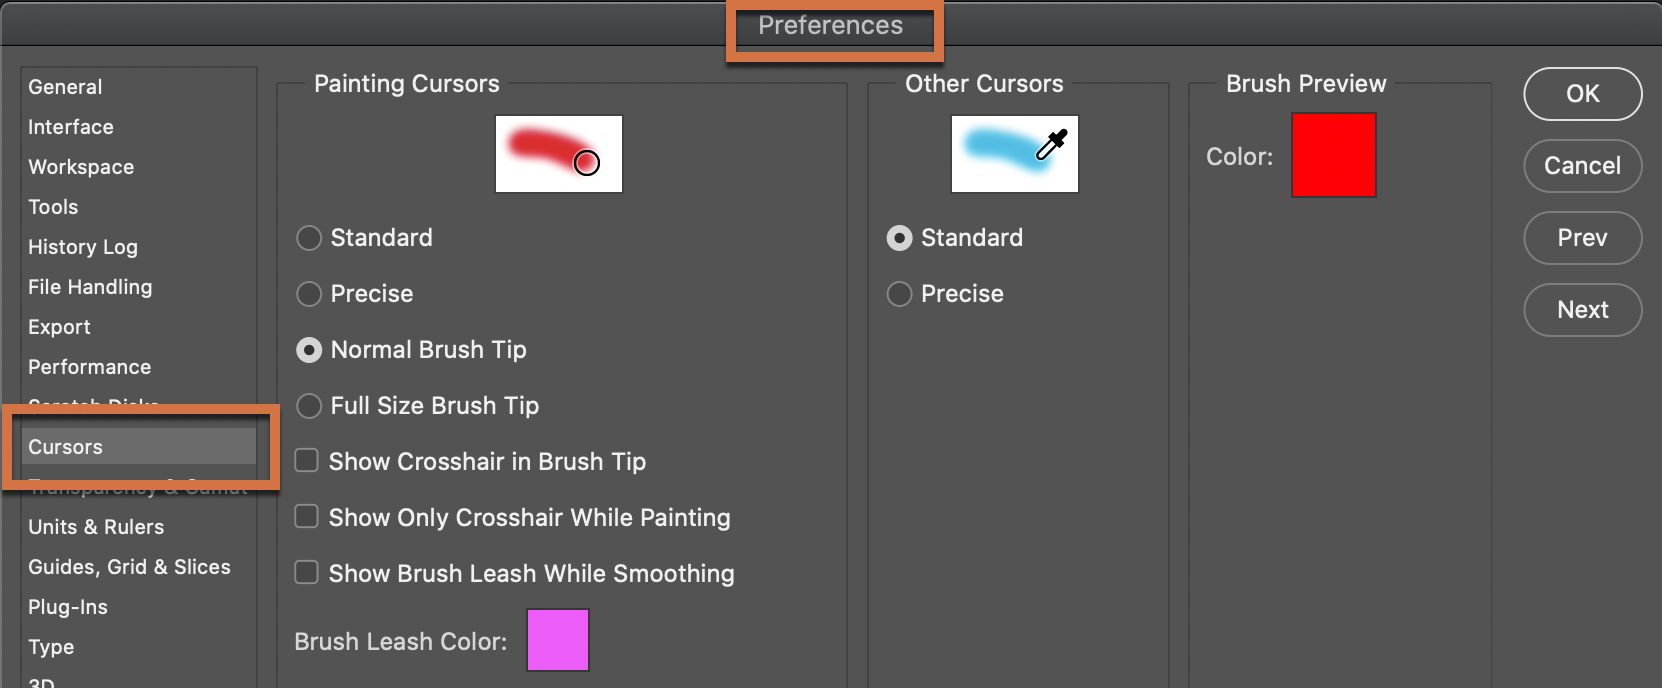
Task: Click the red Brush Preview color swatch
Action: click(1334, 155)
